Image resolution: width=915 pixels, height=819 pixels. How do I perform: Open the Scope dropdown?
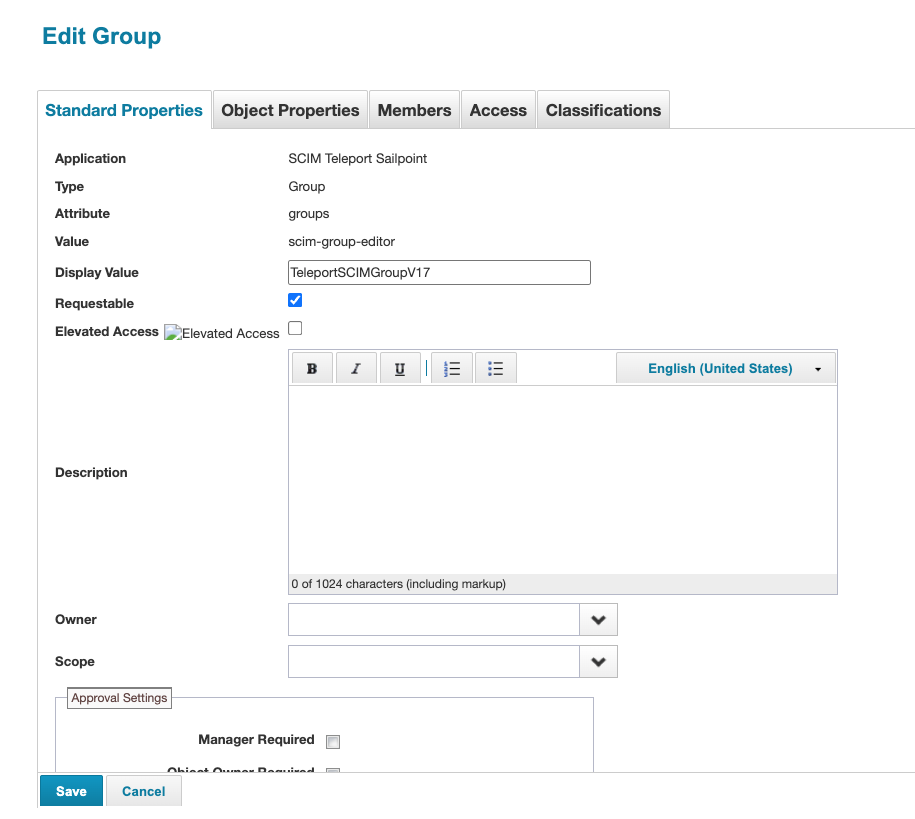(x=598, y=661)
